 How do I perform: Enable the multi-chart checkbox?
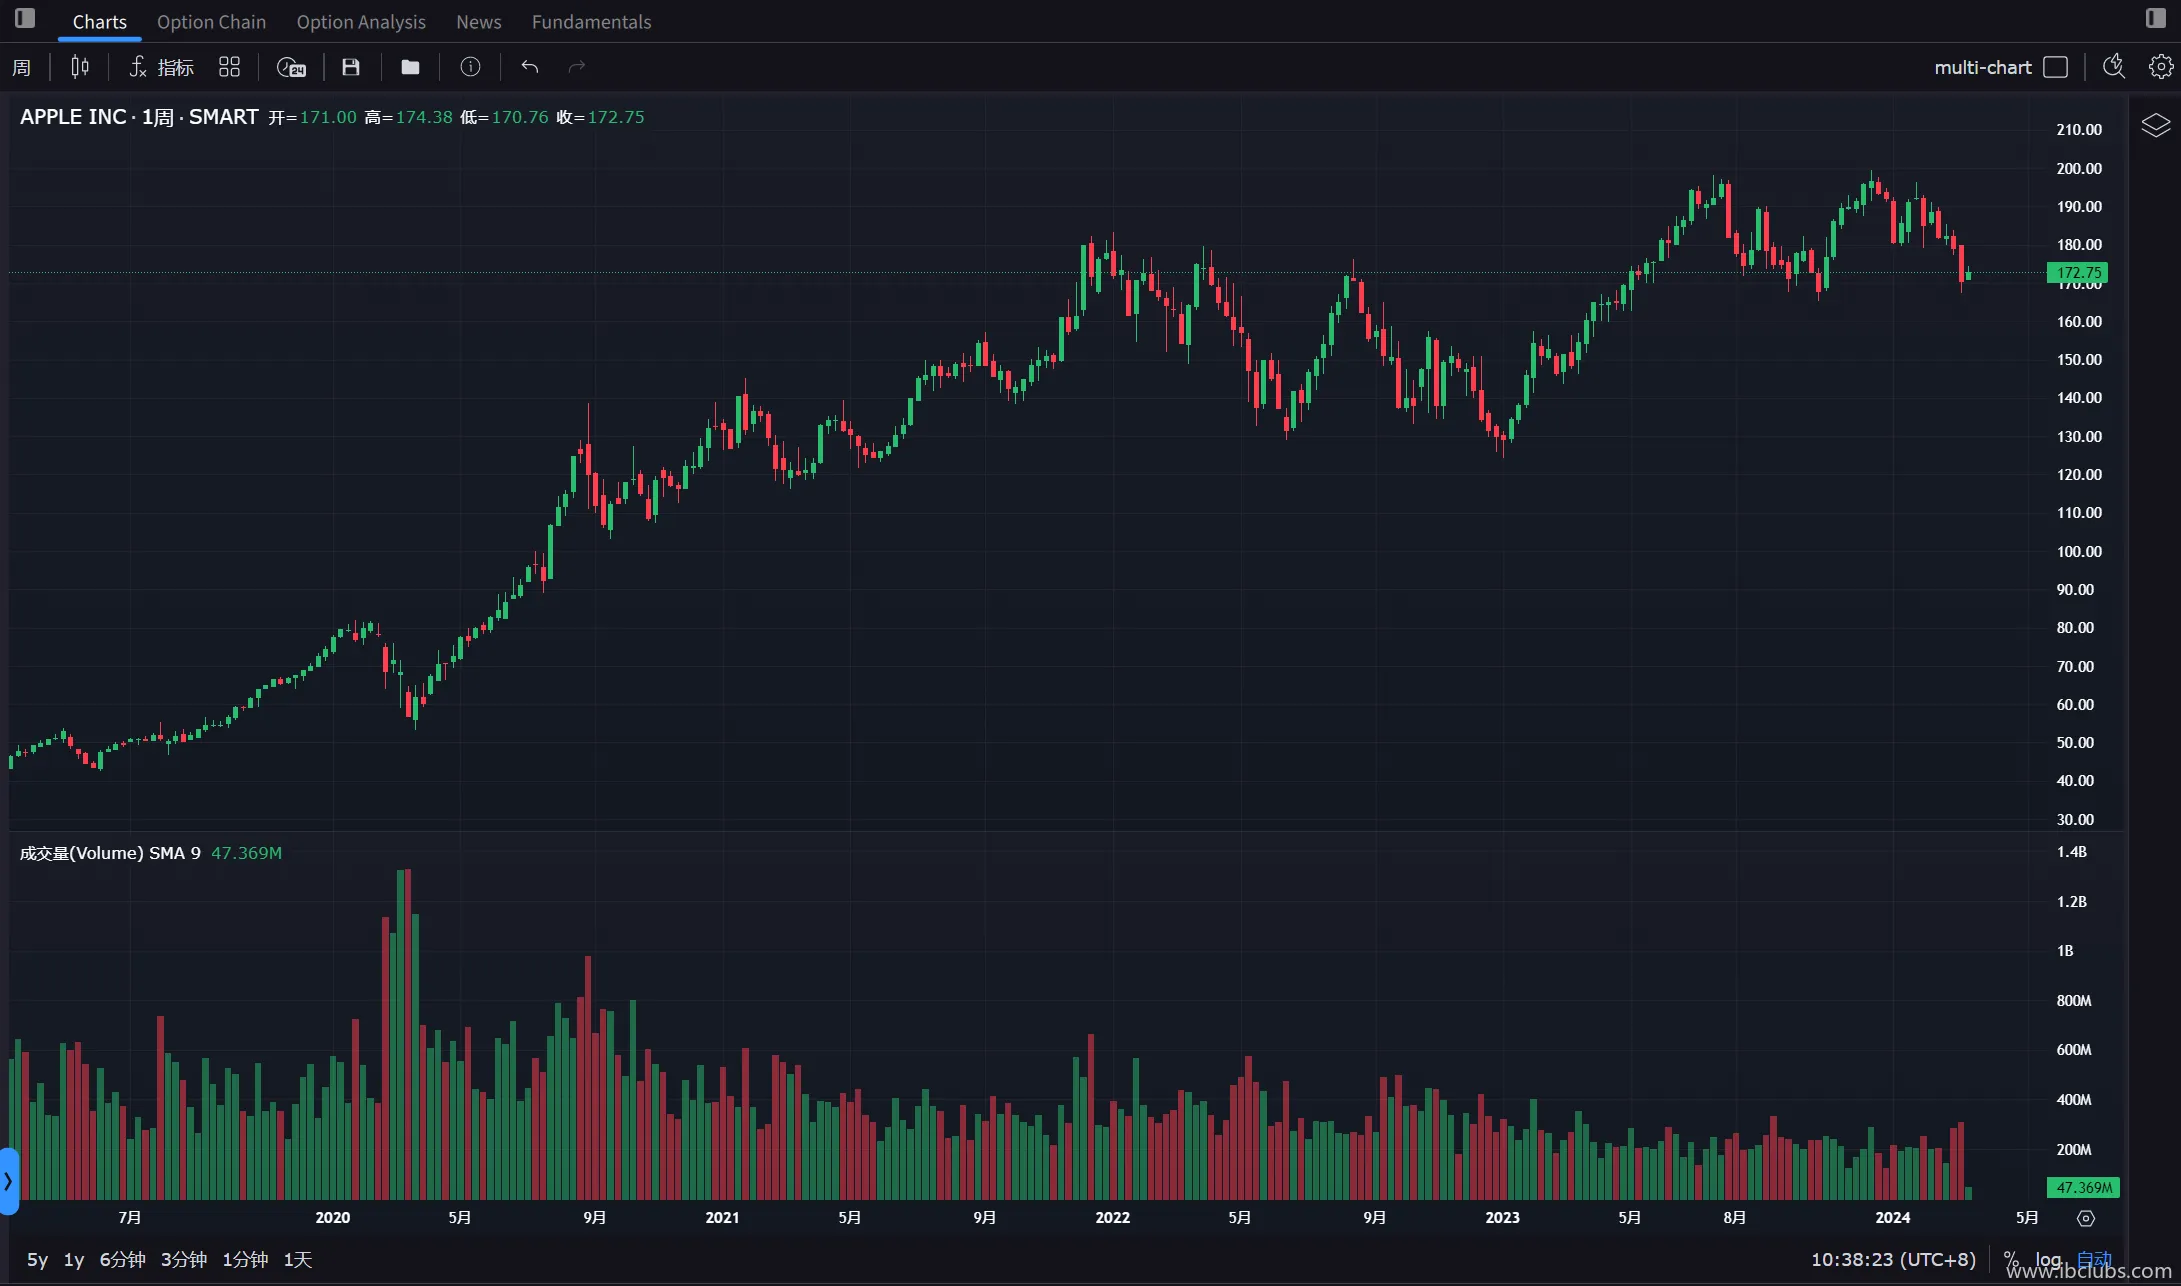(x=2055, y=67)
